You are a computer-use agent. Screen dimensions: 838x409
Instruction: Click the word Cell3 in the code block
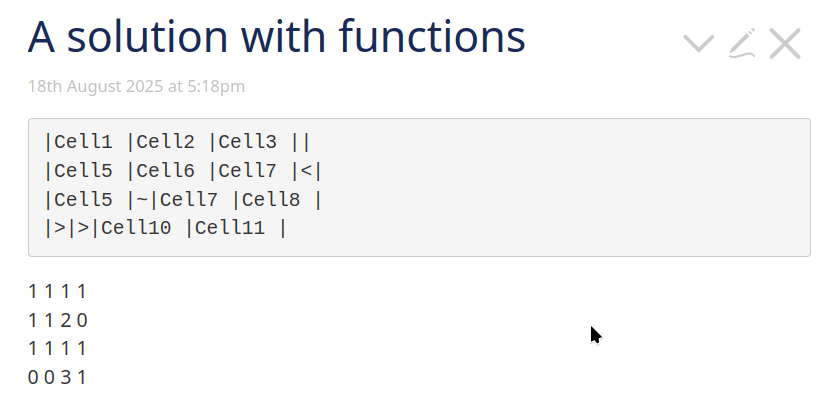pyautogui.click(x=248, y=142)
